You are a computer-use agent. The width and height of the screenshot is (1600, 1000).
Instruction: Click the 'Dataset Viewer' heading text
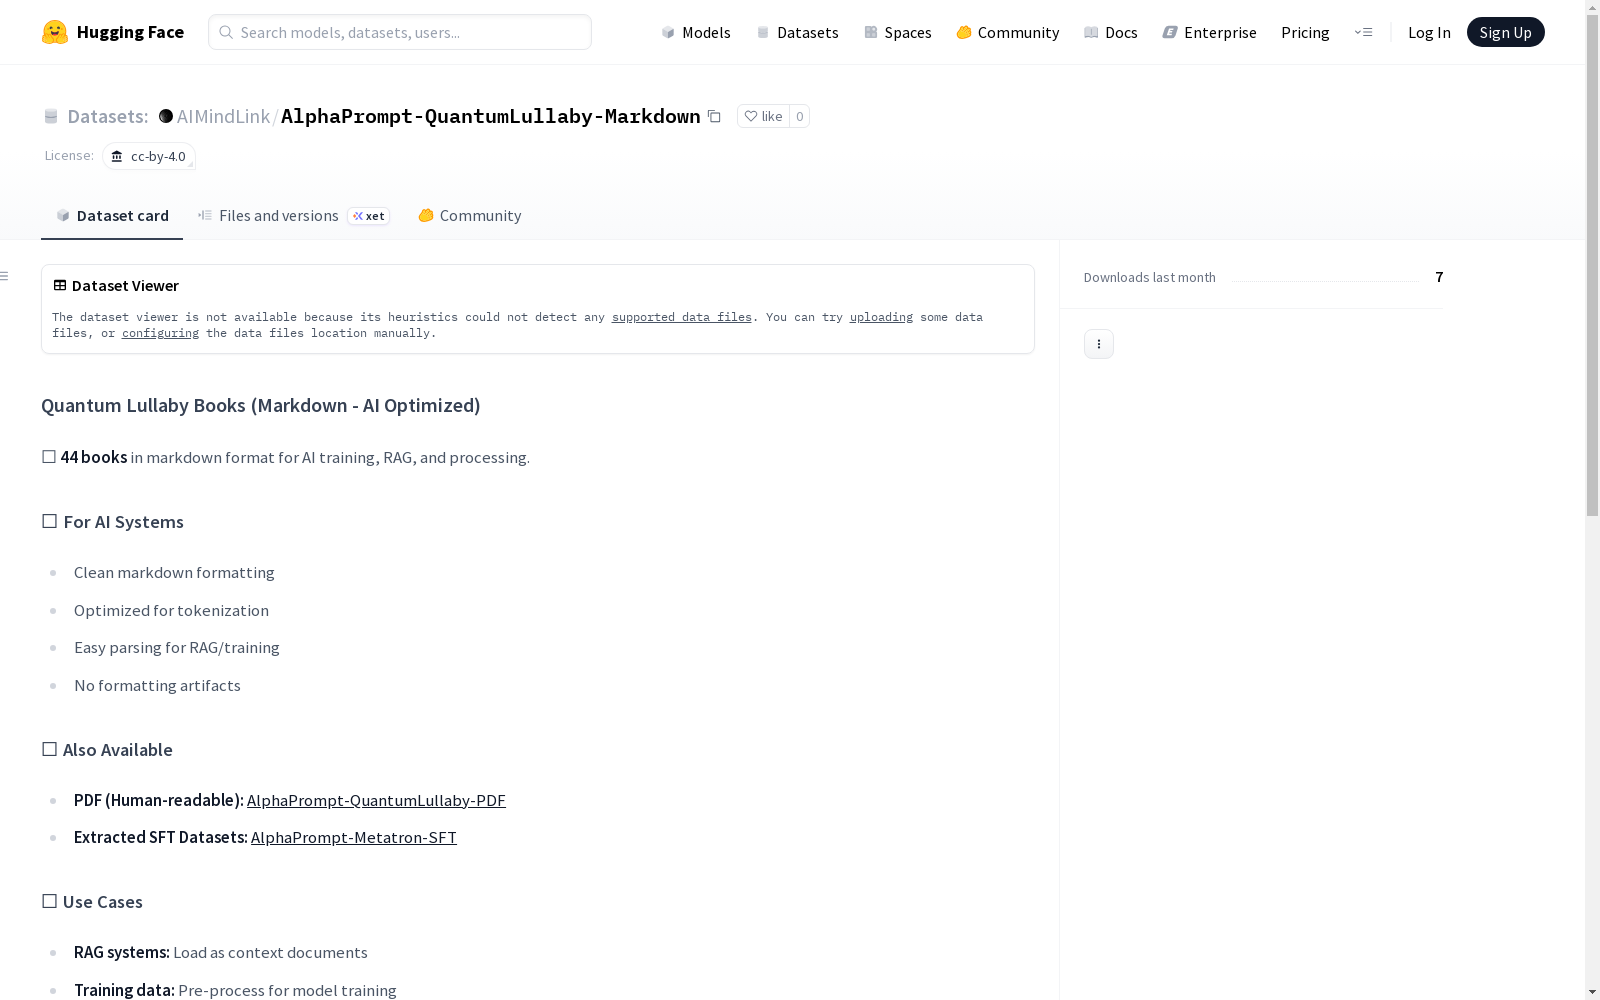[x=125, y=285]
